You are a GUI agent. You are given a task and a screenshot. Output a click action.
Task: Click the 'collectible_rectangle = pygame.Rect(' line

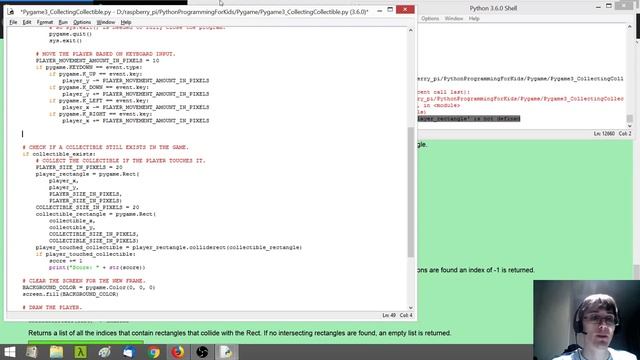coord(96,214)
